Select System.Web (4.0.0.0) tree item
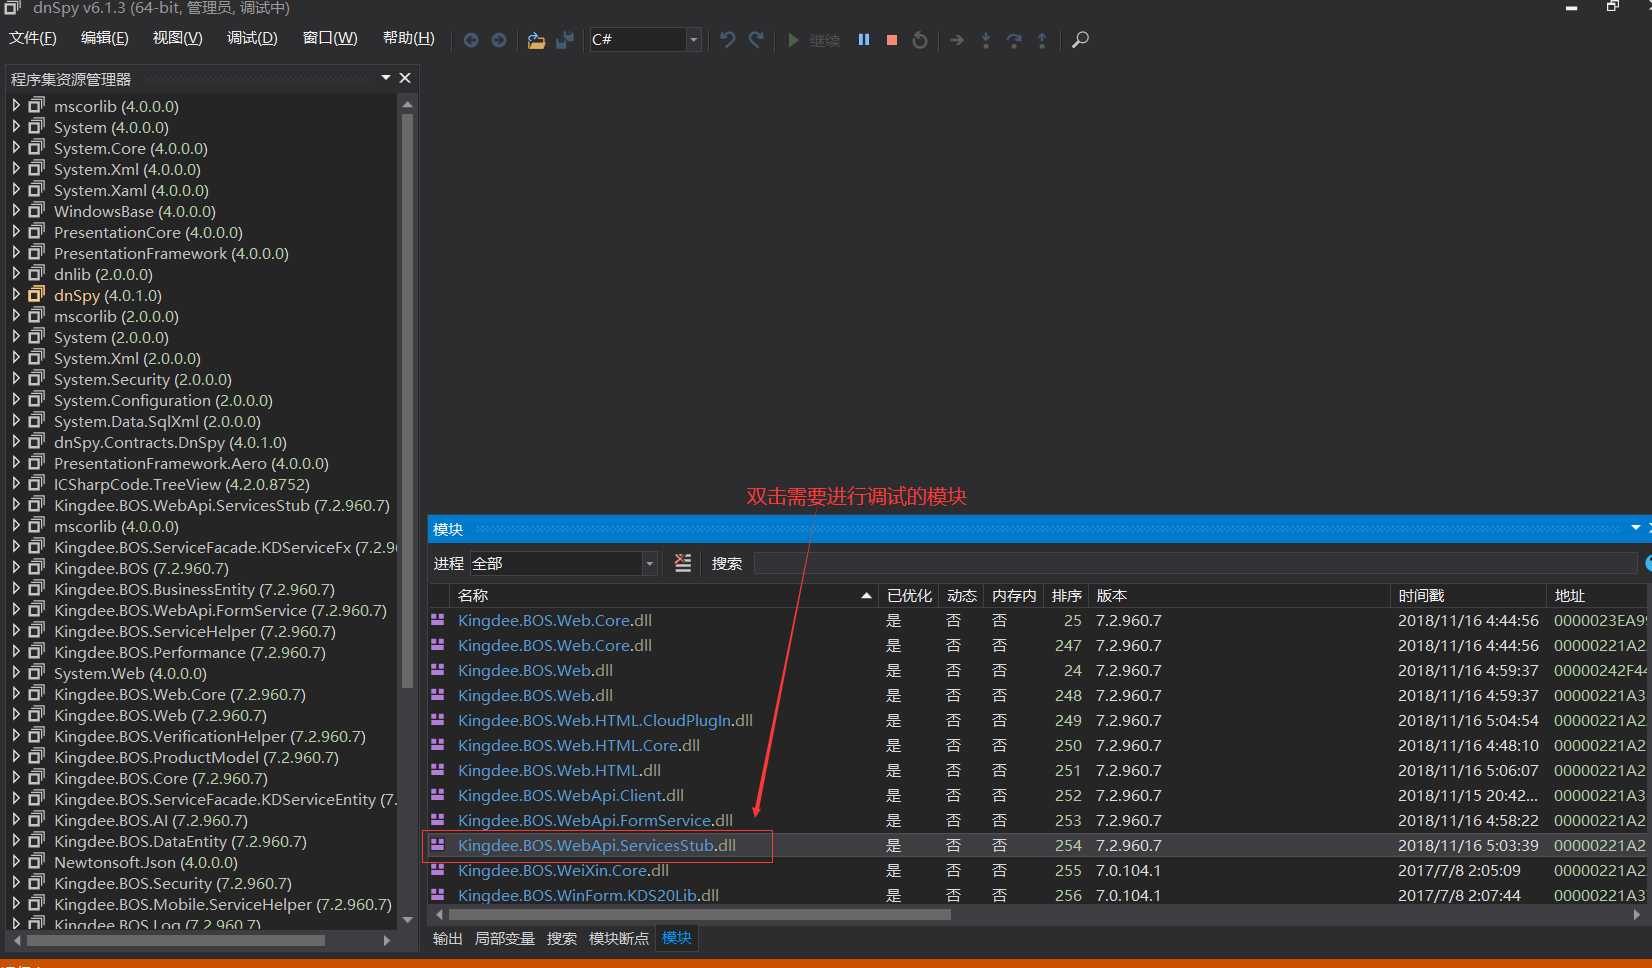This screenshot has width=1652, height=968. pos(130,673)
